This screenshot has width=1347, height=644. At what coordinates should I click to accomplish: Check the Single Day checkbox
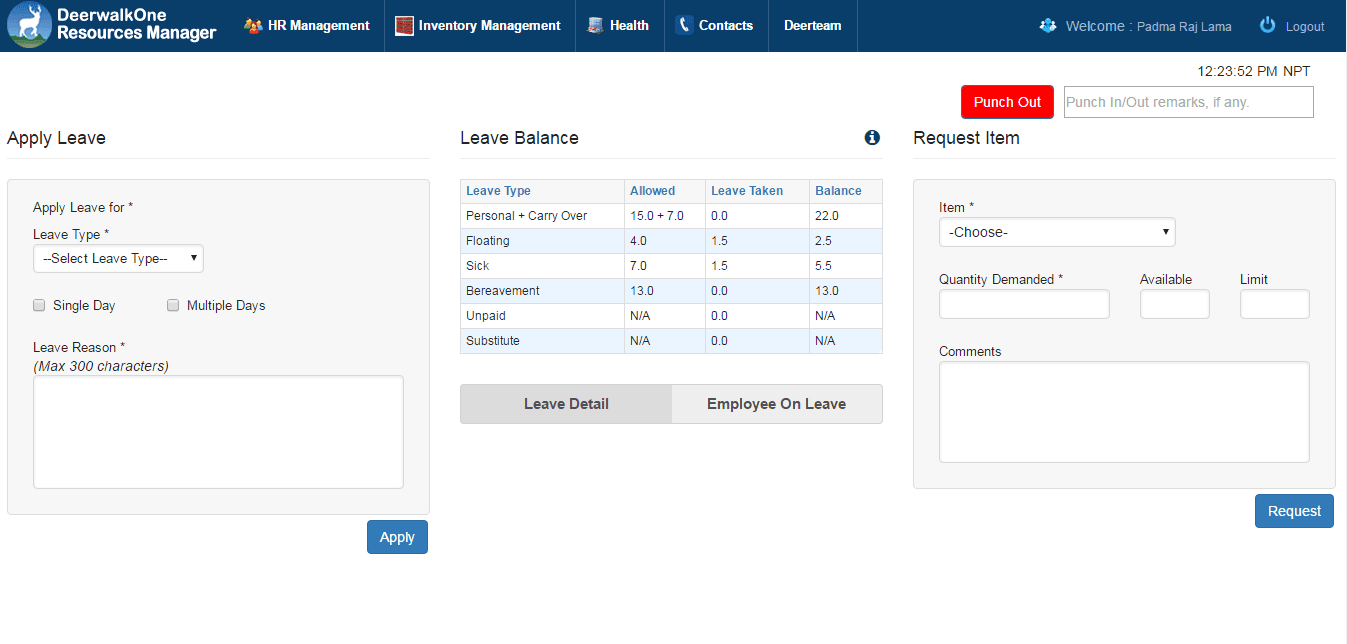[39, 305]
